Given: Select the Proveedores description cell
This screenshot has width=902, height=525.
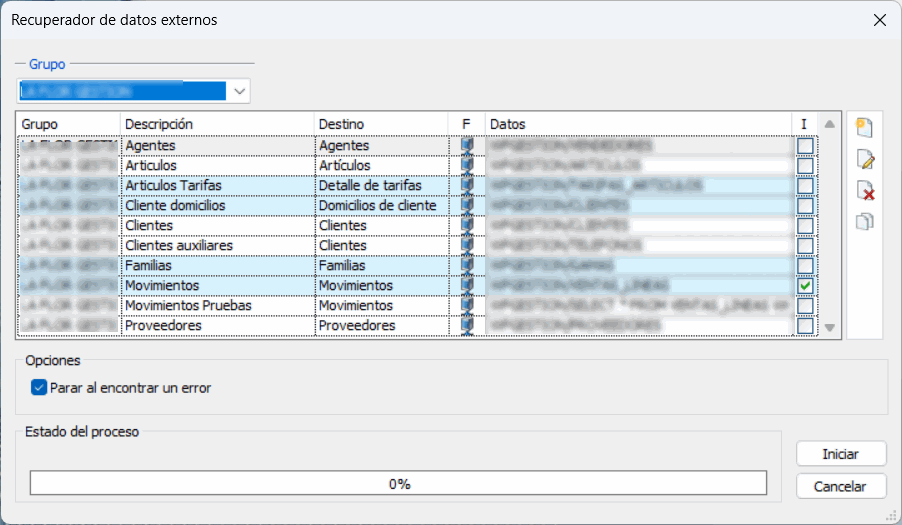Looking at the screenshot, I should tap(218, 325).
